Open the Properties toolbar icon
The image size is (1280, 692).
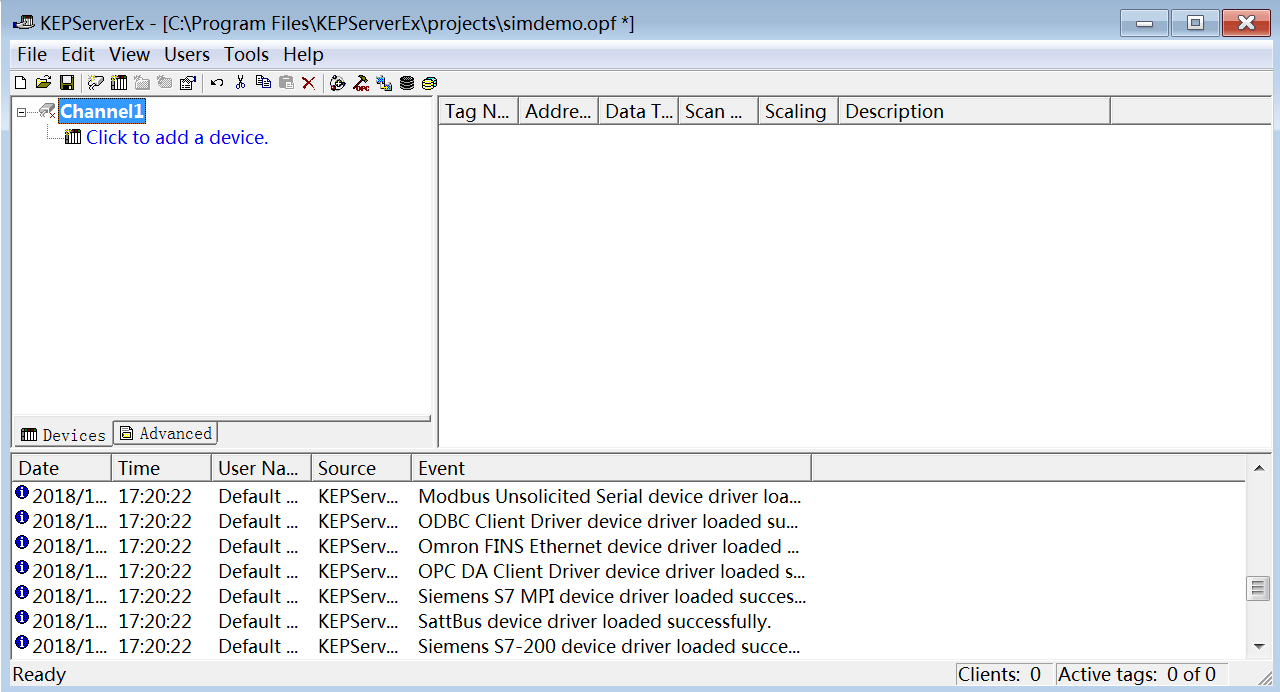coord(187,83)
